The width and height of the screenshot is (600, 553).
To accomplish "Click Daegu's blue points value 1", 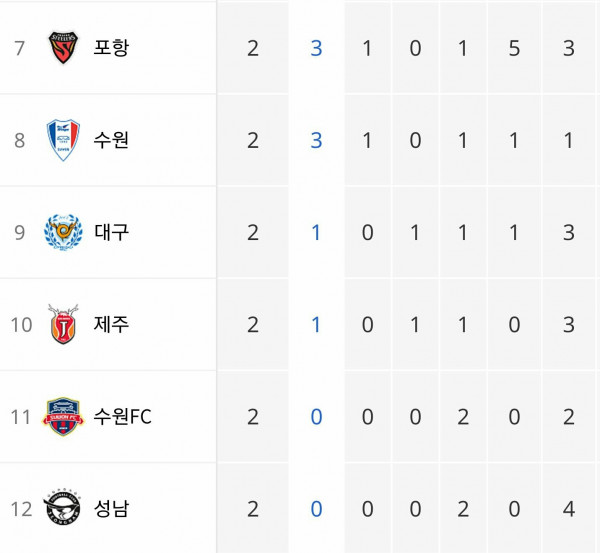I will coord(316,233).
